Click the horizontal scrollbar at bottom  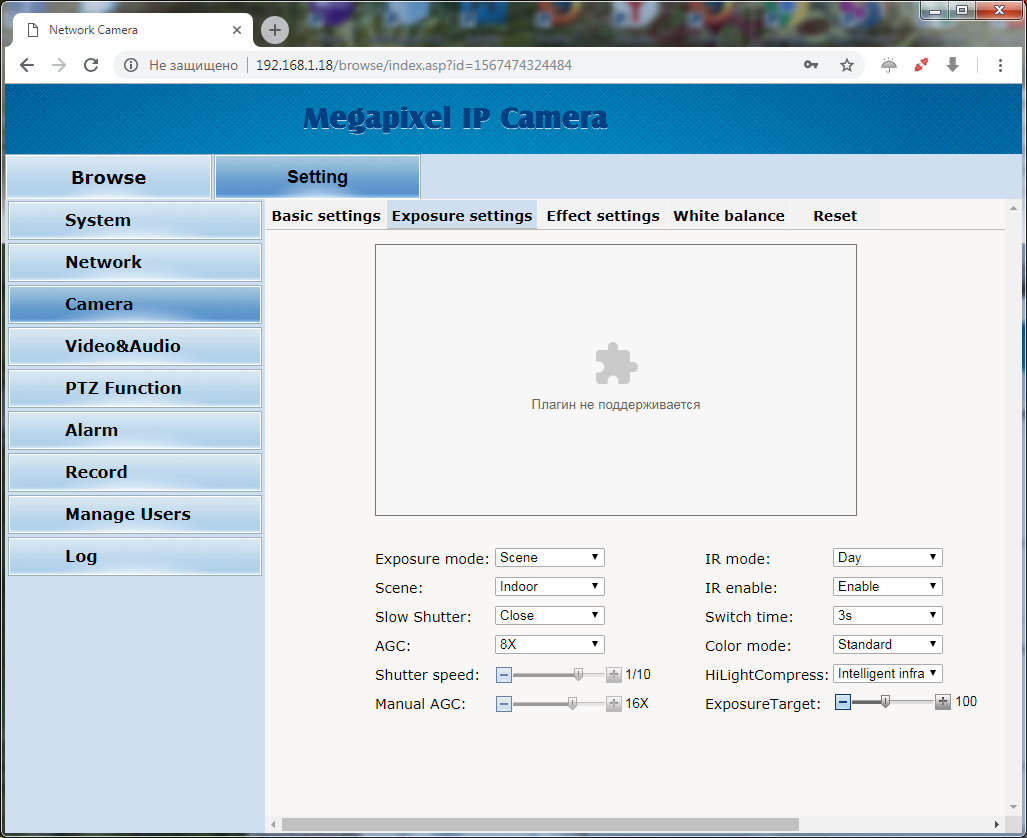pyautogui.click(x=540, y=824)
